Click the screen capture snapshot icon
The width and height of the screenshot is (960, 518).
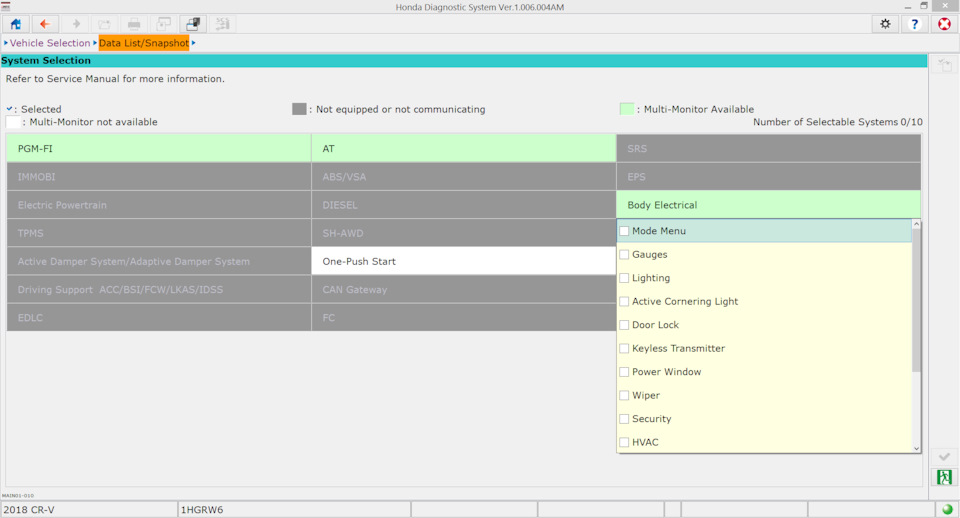[x=193, y=24]
